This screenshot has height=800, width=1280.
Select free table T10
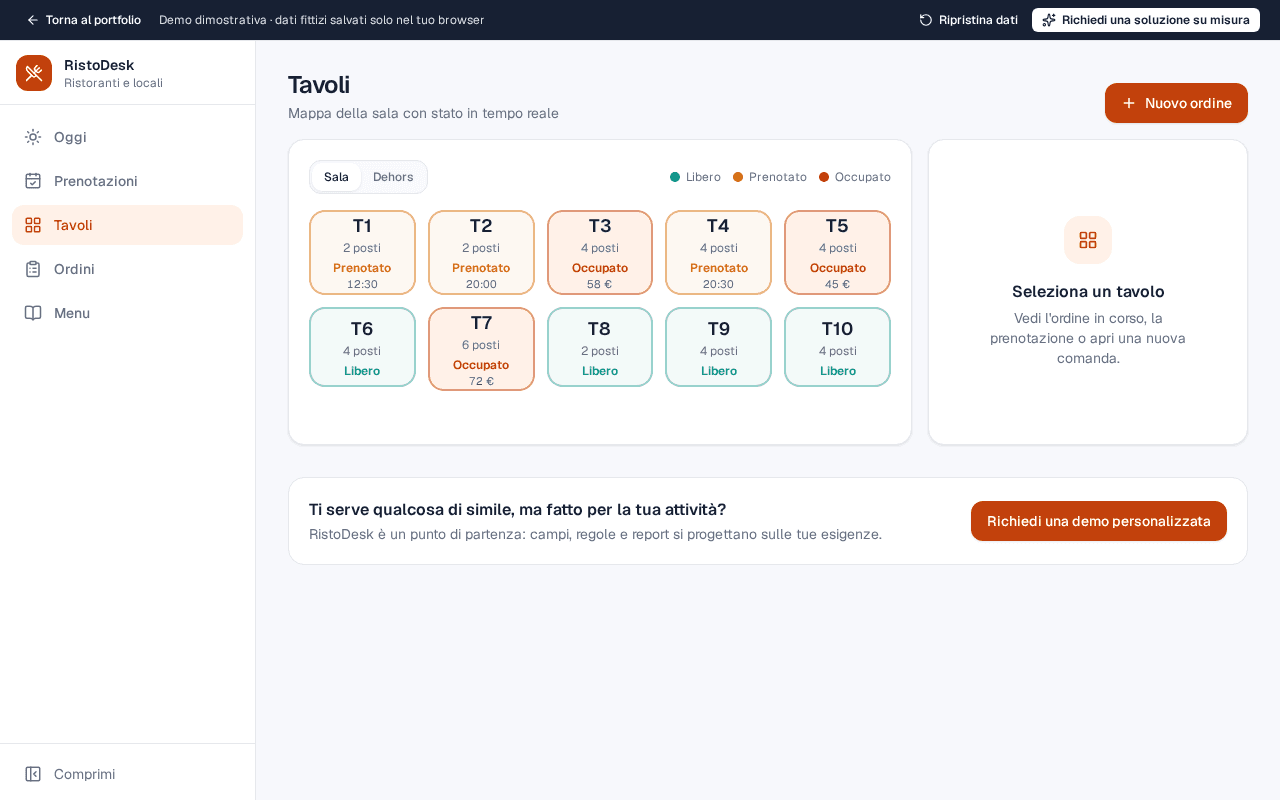(837, 347)
